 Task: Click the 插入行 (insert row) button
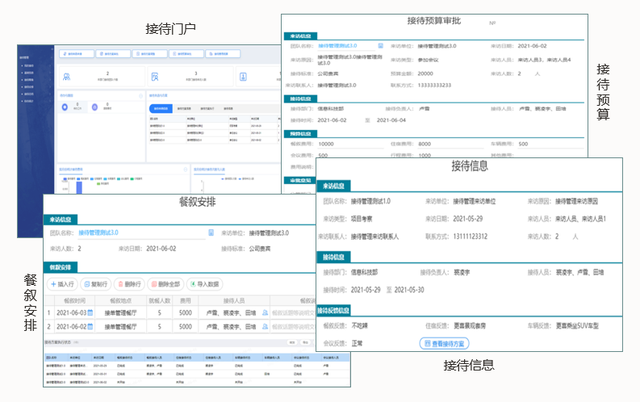pos(66,284)
